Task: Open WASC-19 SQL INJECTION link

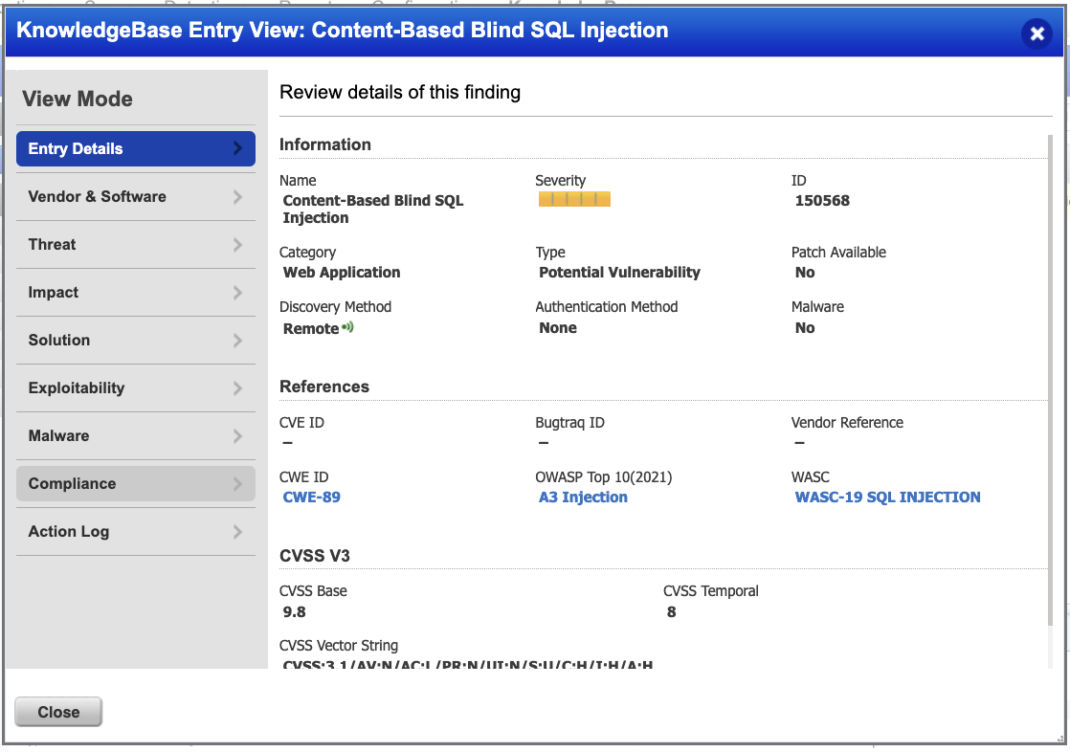Action: [887, 497]
